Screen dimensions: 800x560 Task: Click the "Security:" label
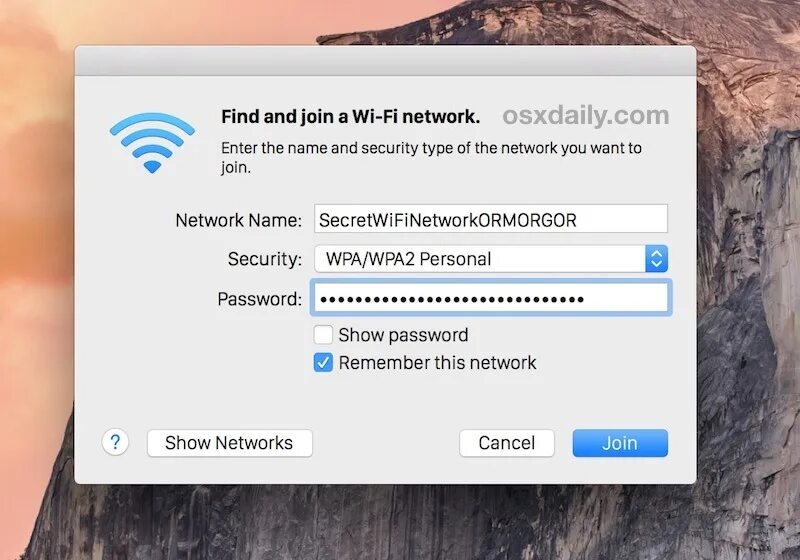(x=265, y=259)
